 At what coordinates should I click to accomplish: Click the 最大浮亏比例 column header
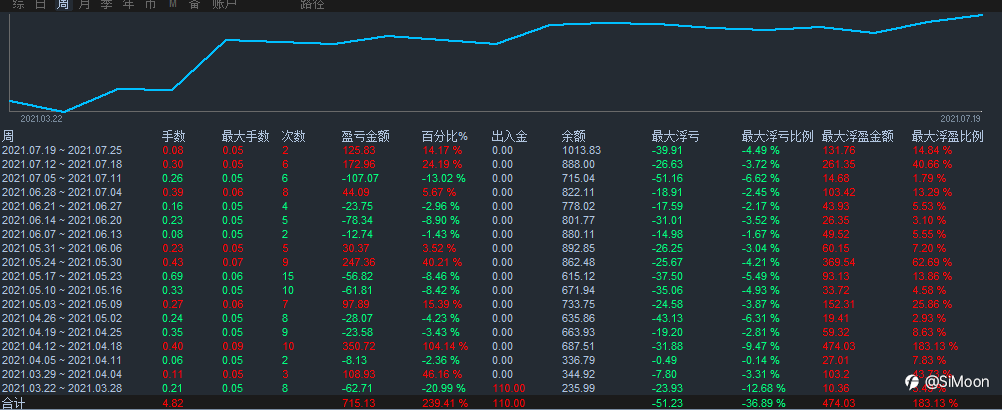(777, 136)
